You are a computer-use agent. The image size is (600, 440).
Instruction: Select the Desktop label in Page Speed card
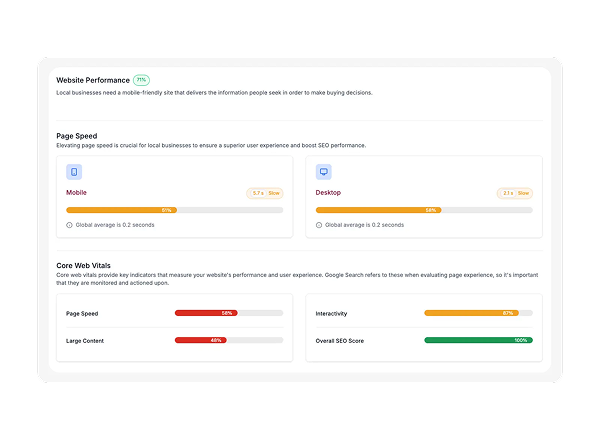click(329, 192)
